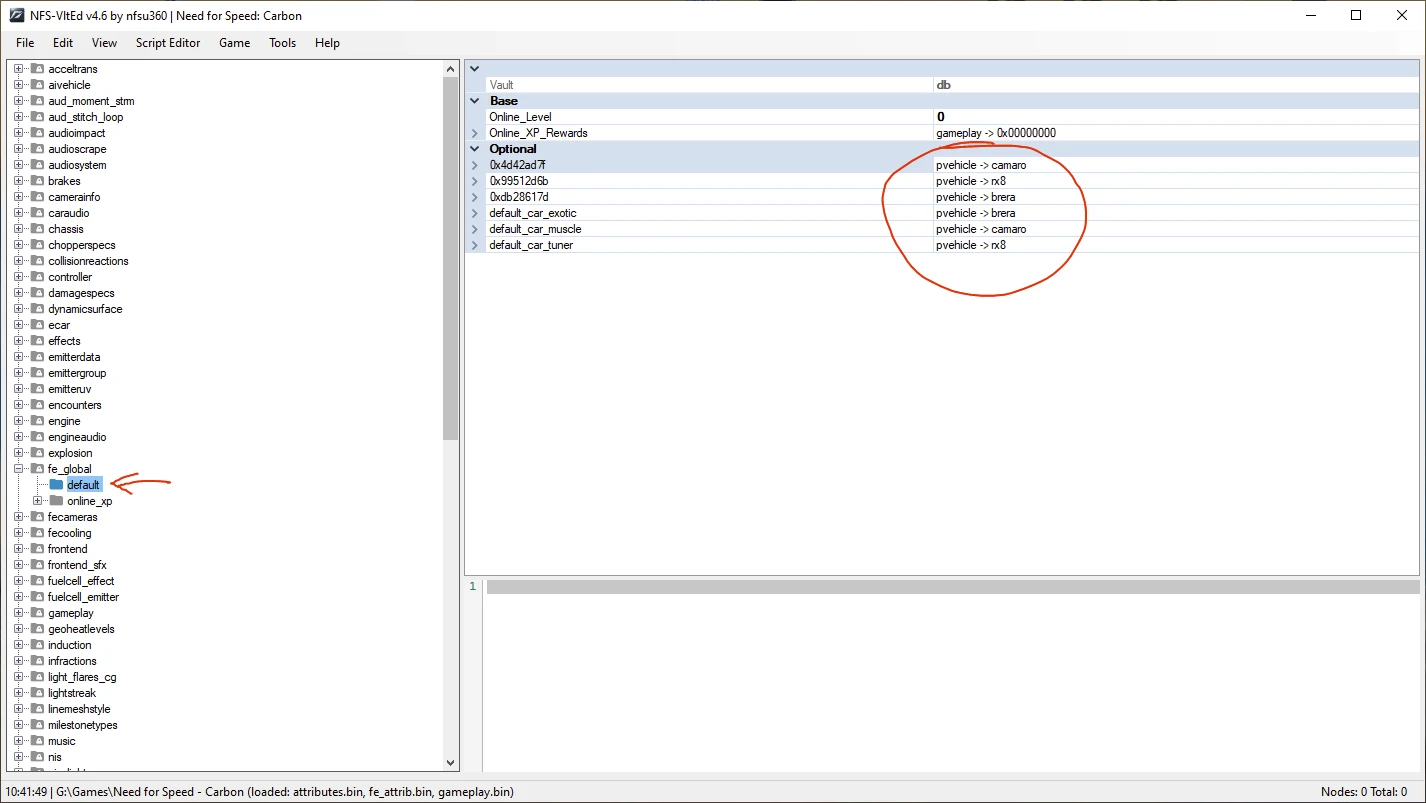Click the explosion locked folder icon
1426x803 pixels.
37,453
